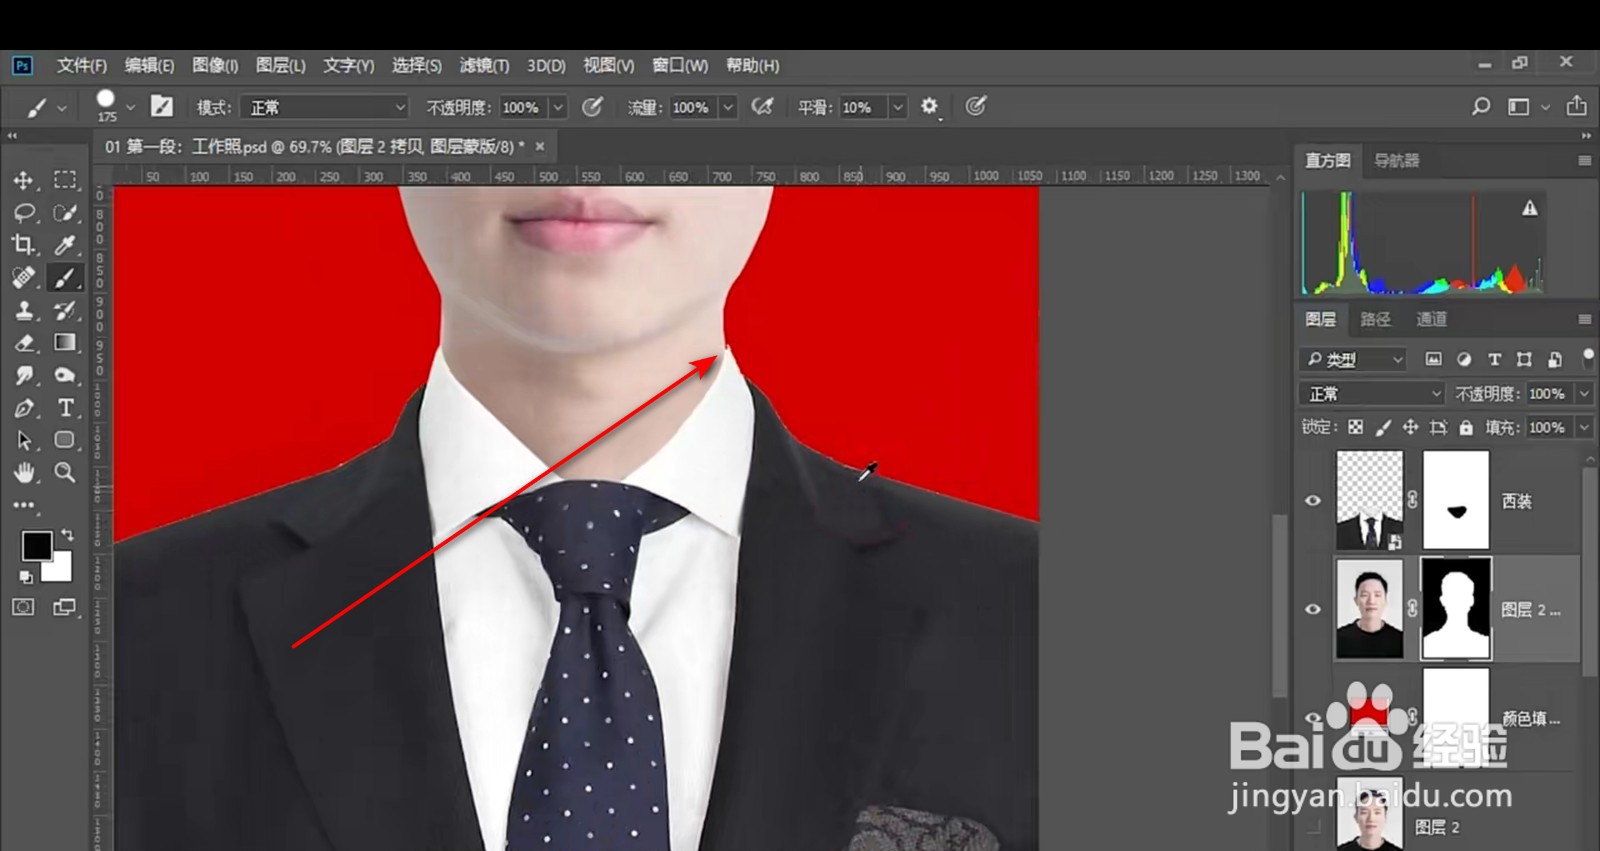Expand the 流量 flow dropdown
Image resolution: width=1600 pixels, height=851 pixels.
coord(728,107)
